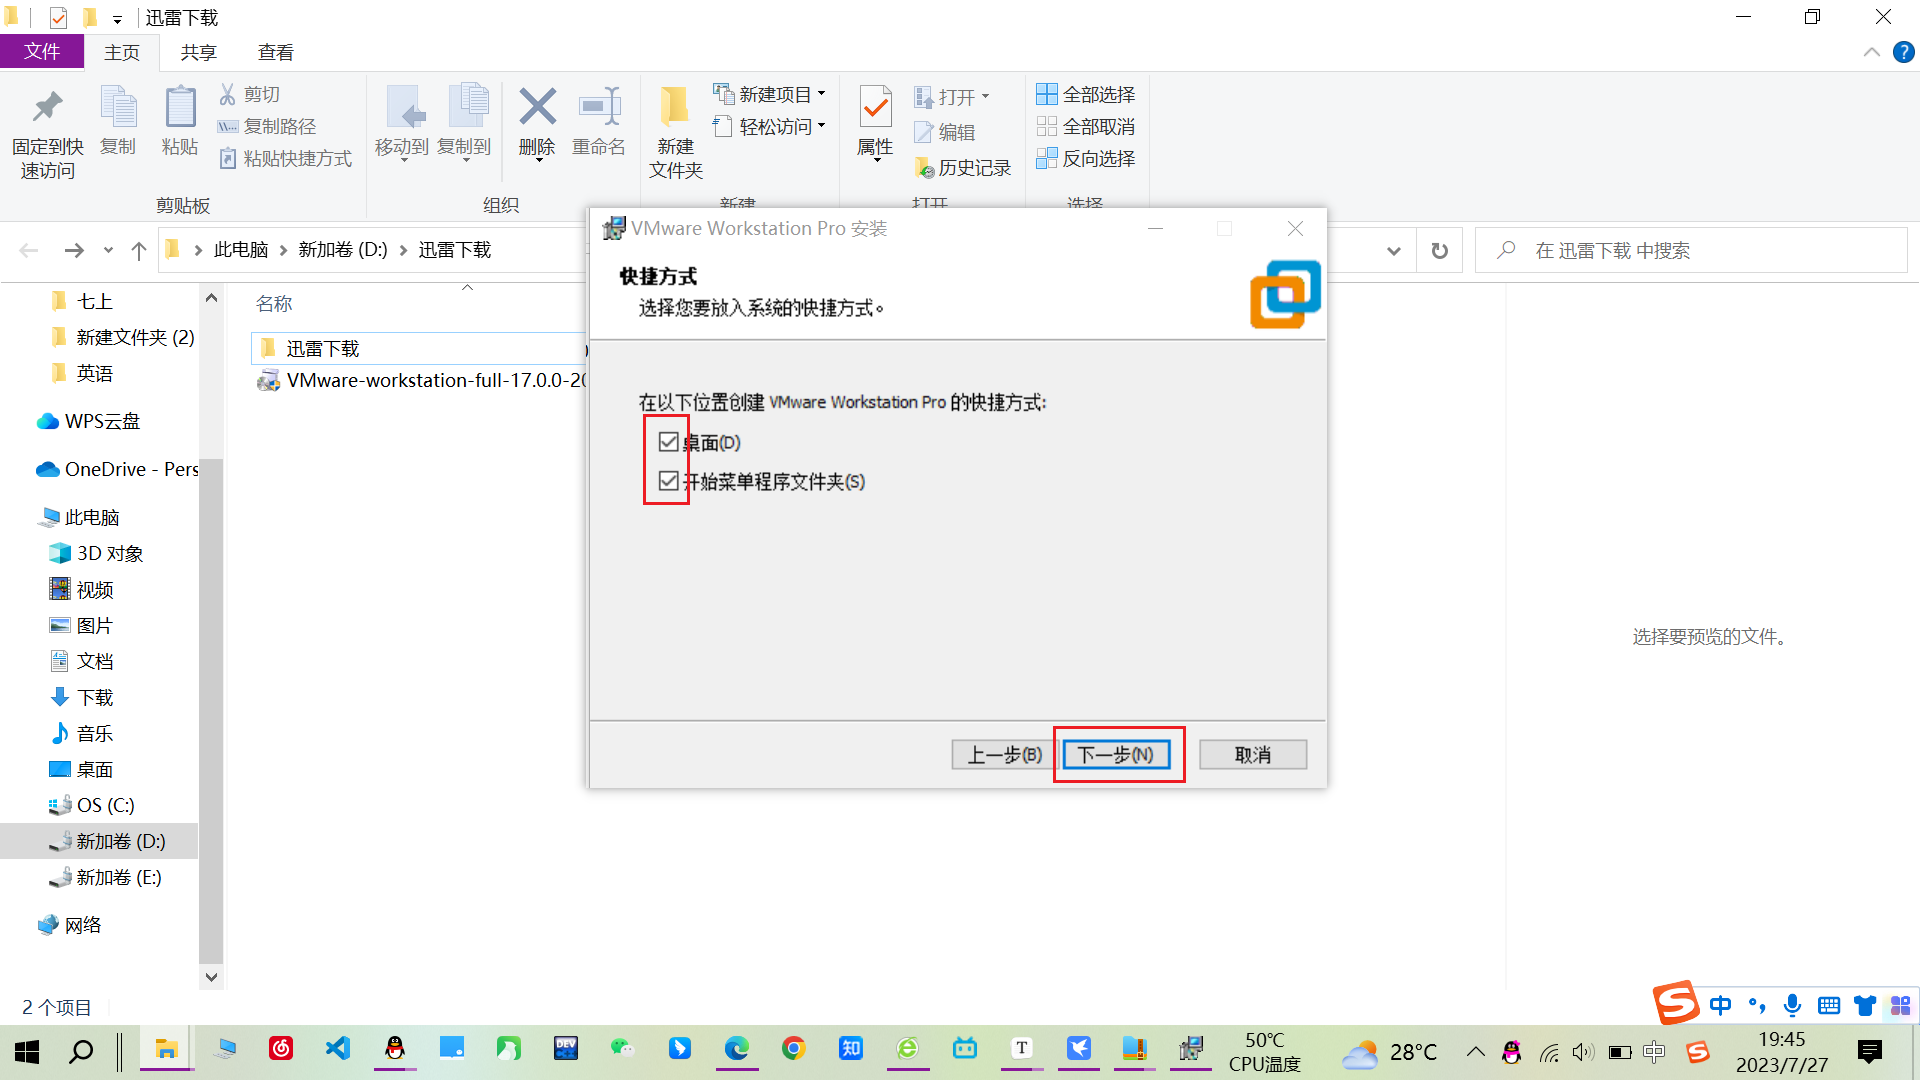Select 英语 folder in navigation pane

[x=95, y=373]
